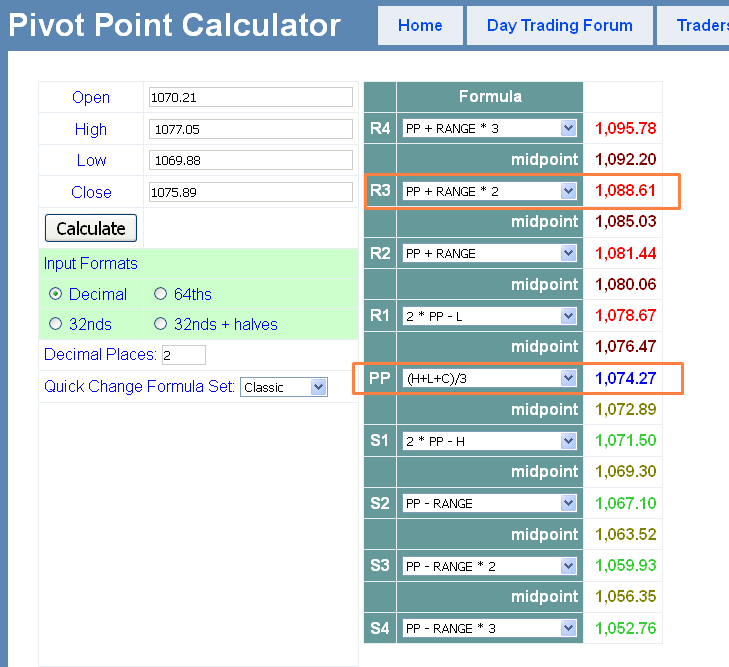Choose the 64ths input format
Screen dimensions: 729x667
[160, 294]
